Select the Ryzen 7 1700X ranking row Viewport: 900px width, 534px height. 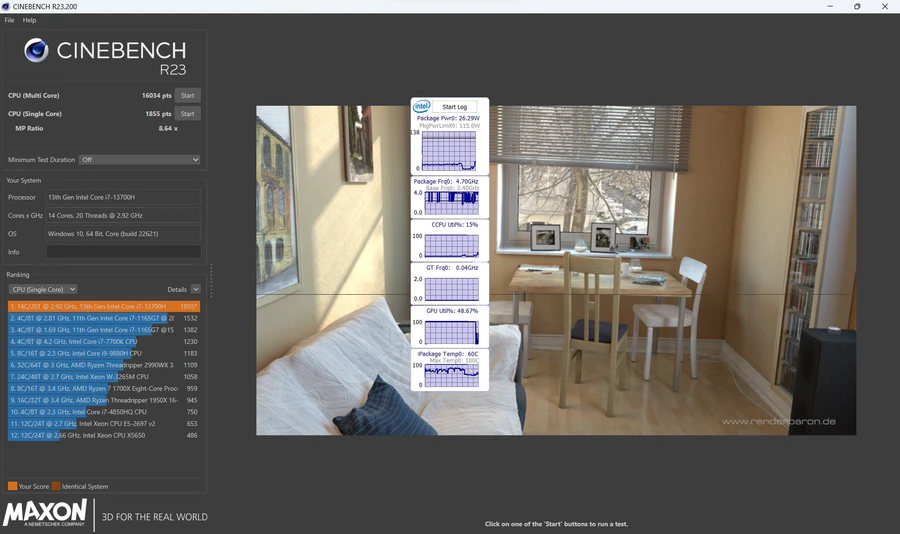104,389
